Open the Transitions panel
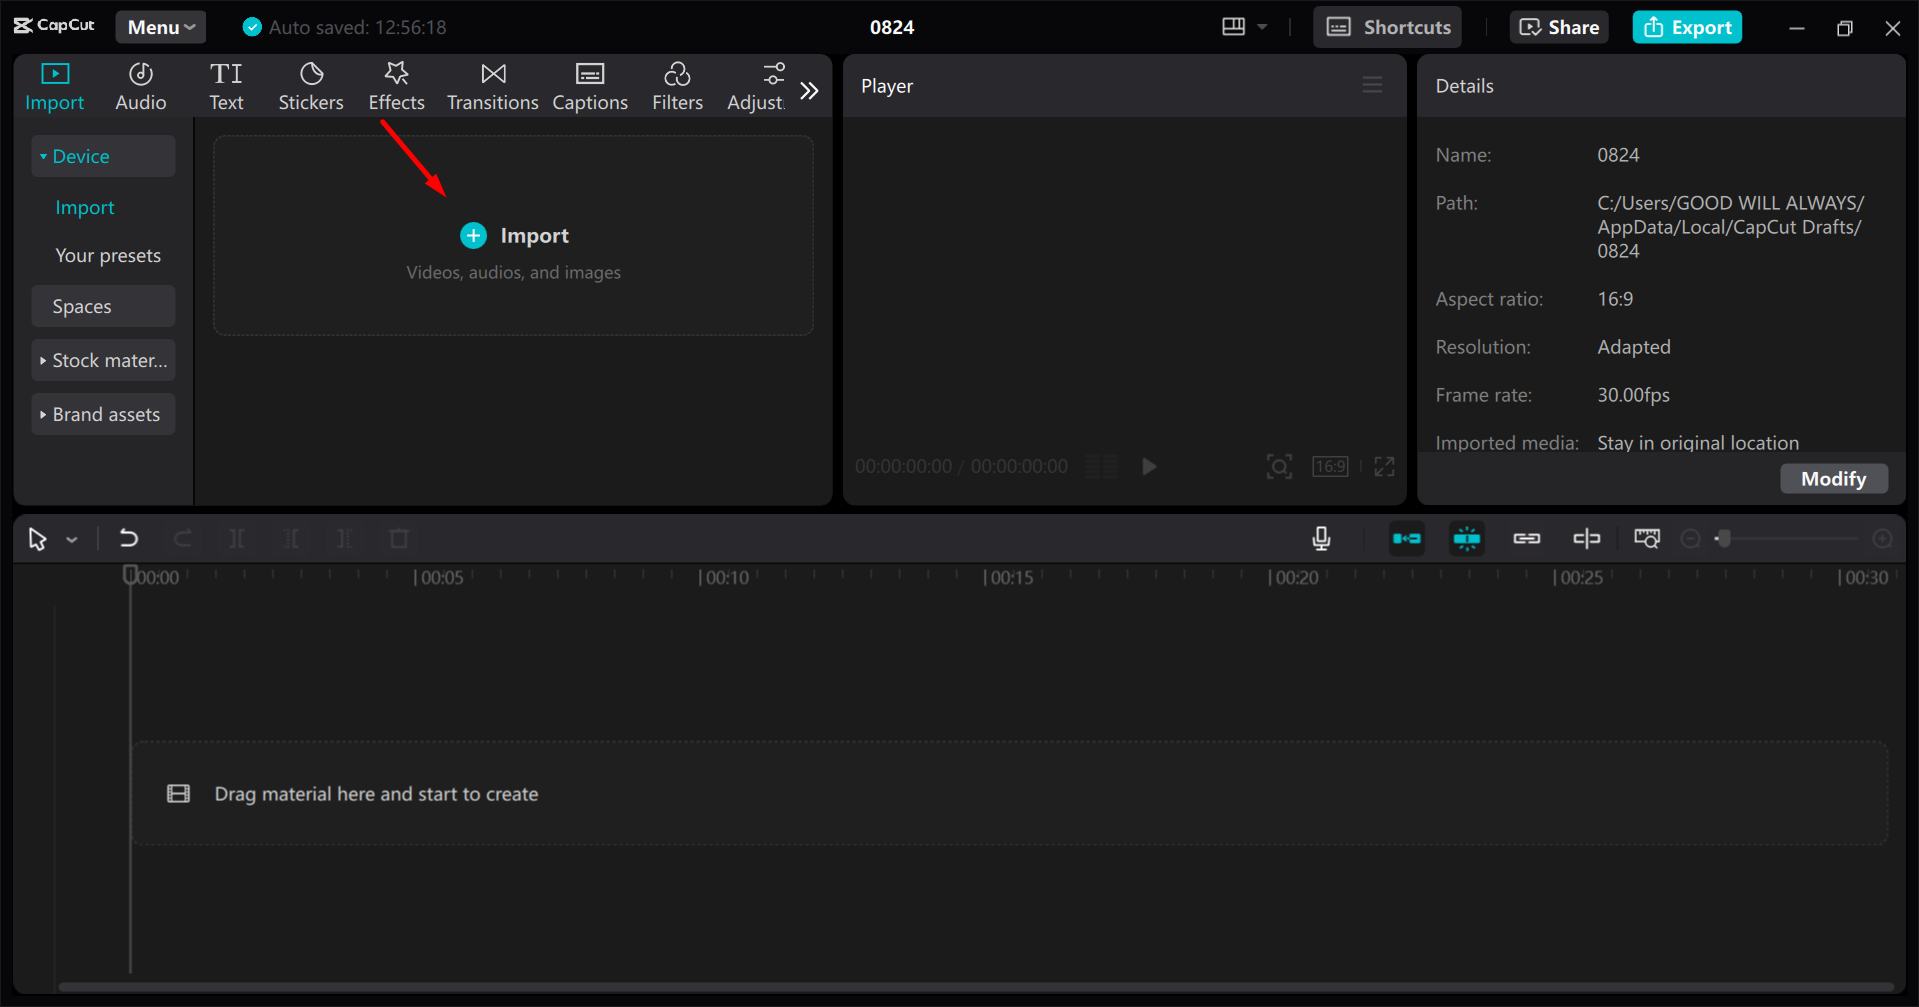 (491, 85)
